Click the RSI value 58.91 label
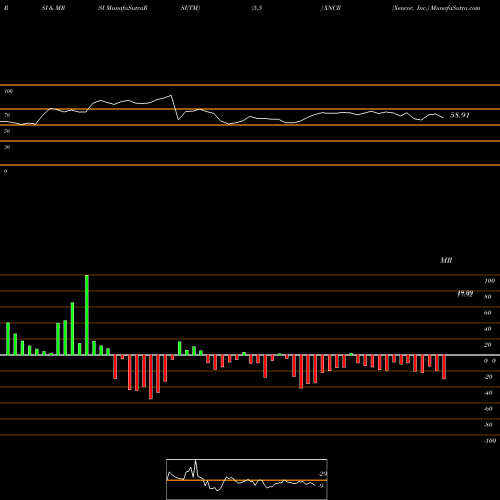This screenshot has height=500, width=500. (x=460, y=115)
